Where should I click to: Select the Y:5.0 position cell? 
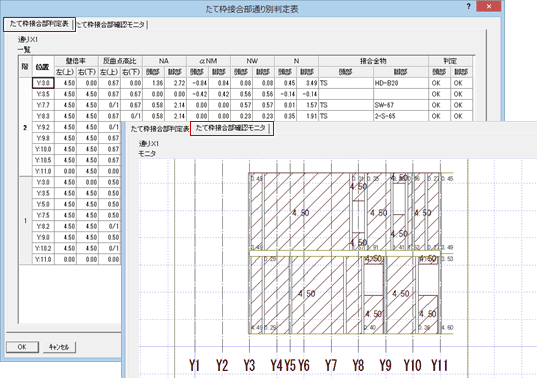[43, 204]
